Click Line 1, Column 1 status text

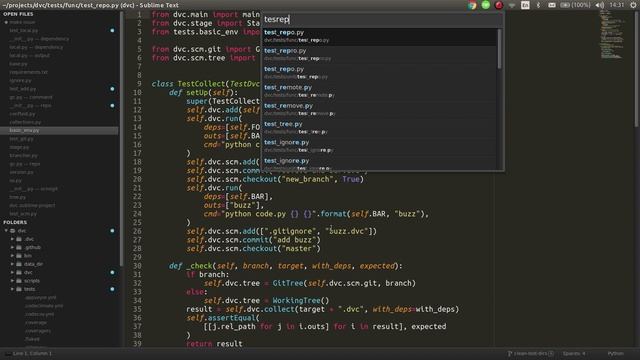tap(33, 353)
